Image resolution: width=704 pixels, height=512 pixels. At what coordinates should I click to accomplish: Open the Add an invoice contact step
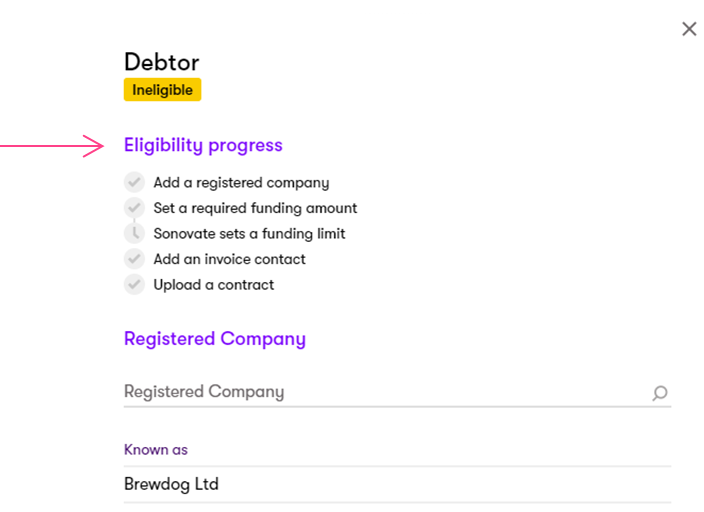pos(229,259)
